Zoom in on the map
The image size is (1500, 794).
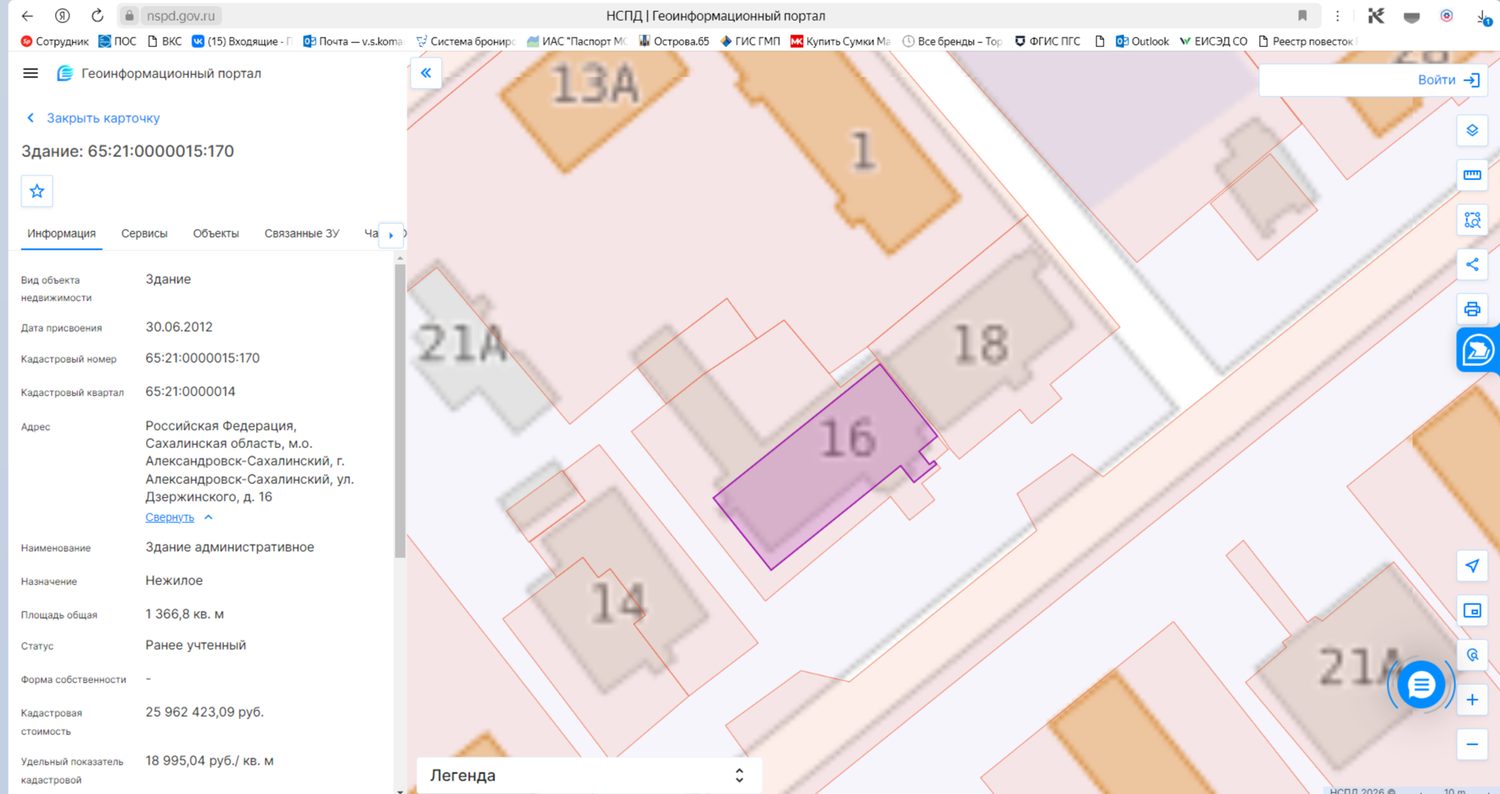point(1472,700)
